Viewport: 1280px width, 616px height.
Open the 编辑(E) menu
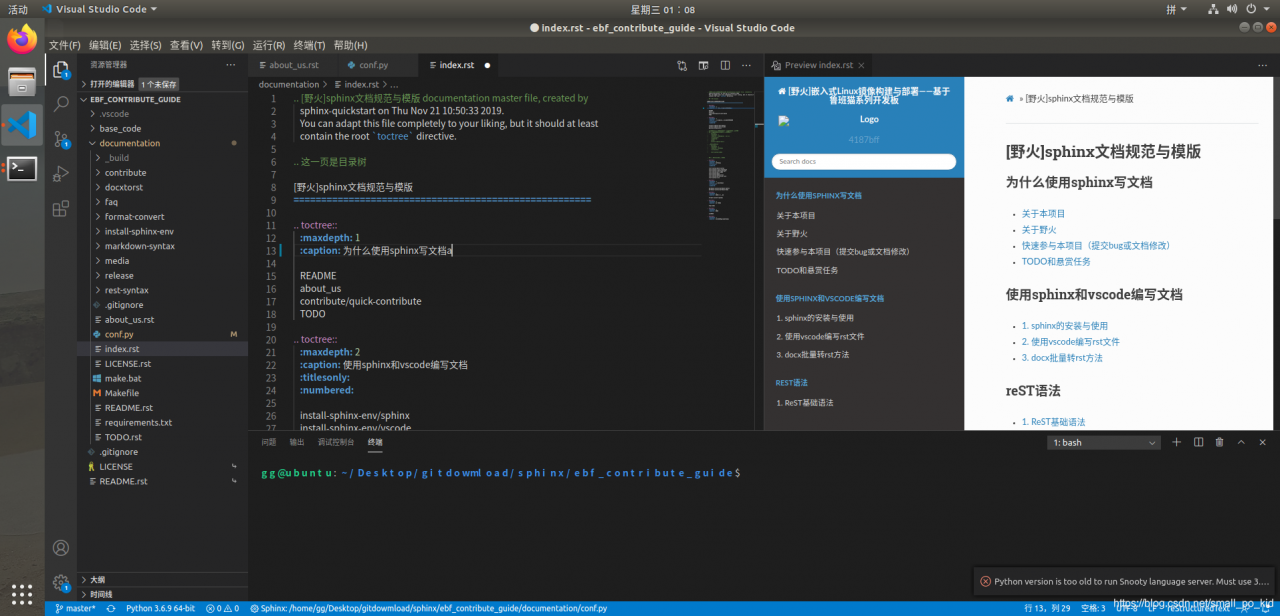[105, 45]
